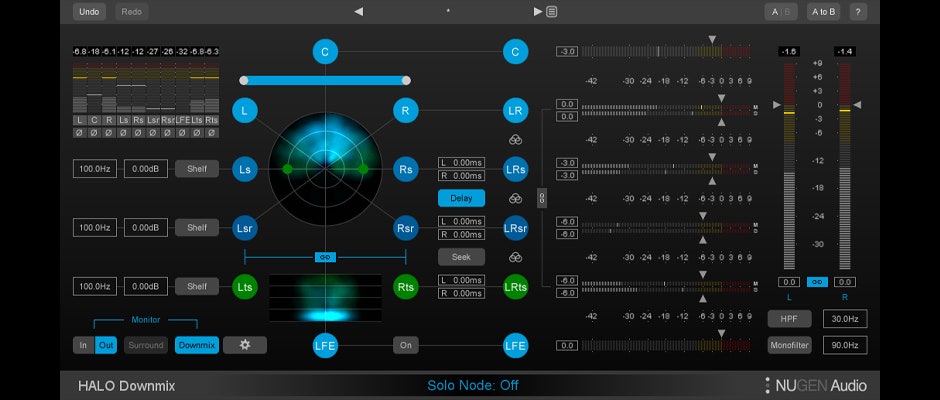Viewport: 940px width, 400px height.
Task: Click the right handle of blue width slider
Action: (x=406, y=80)
